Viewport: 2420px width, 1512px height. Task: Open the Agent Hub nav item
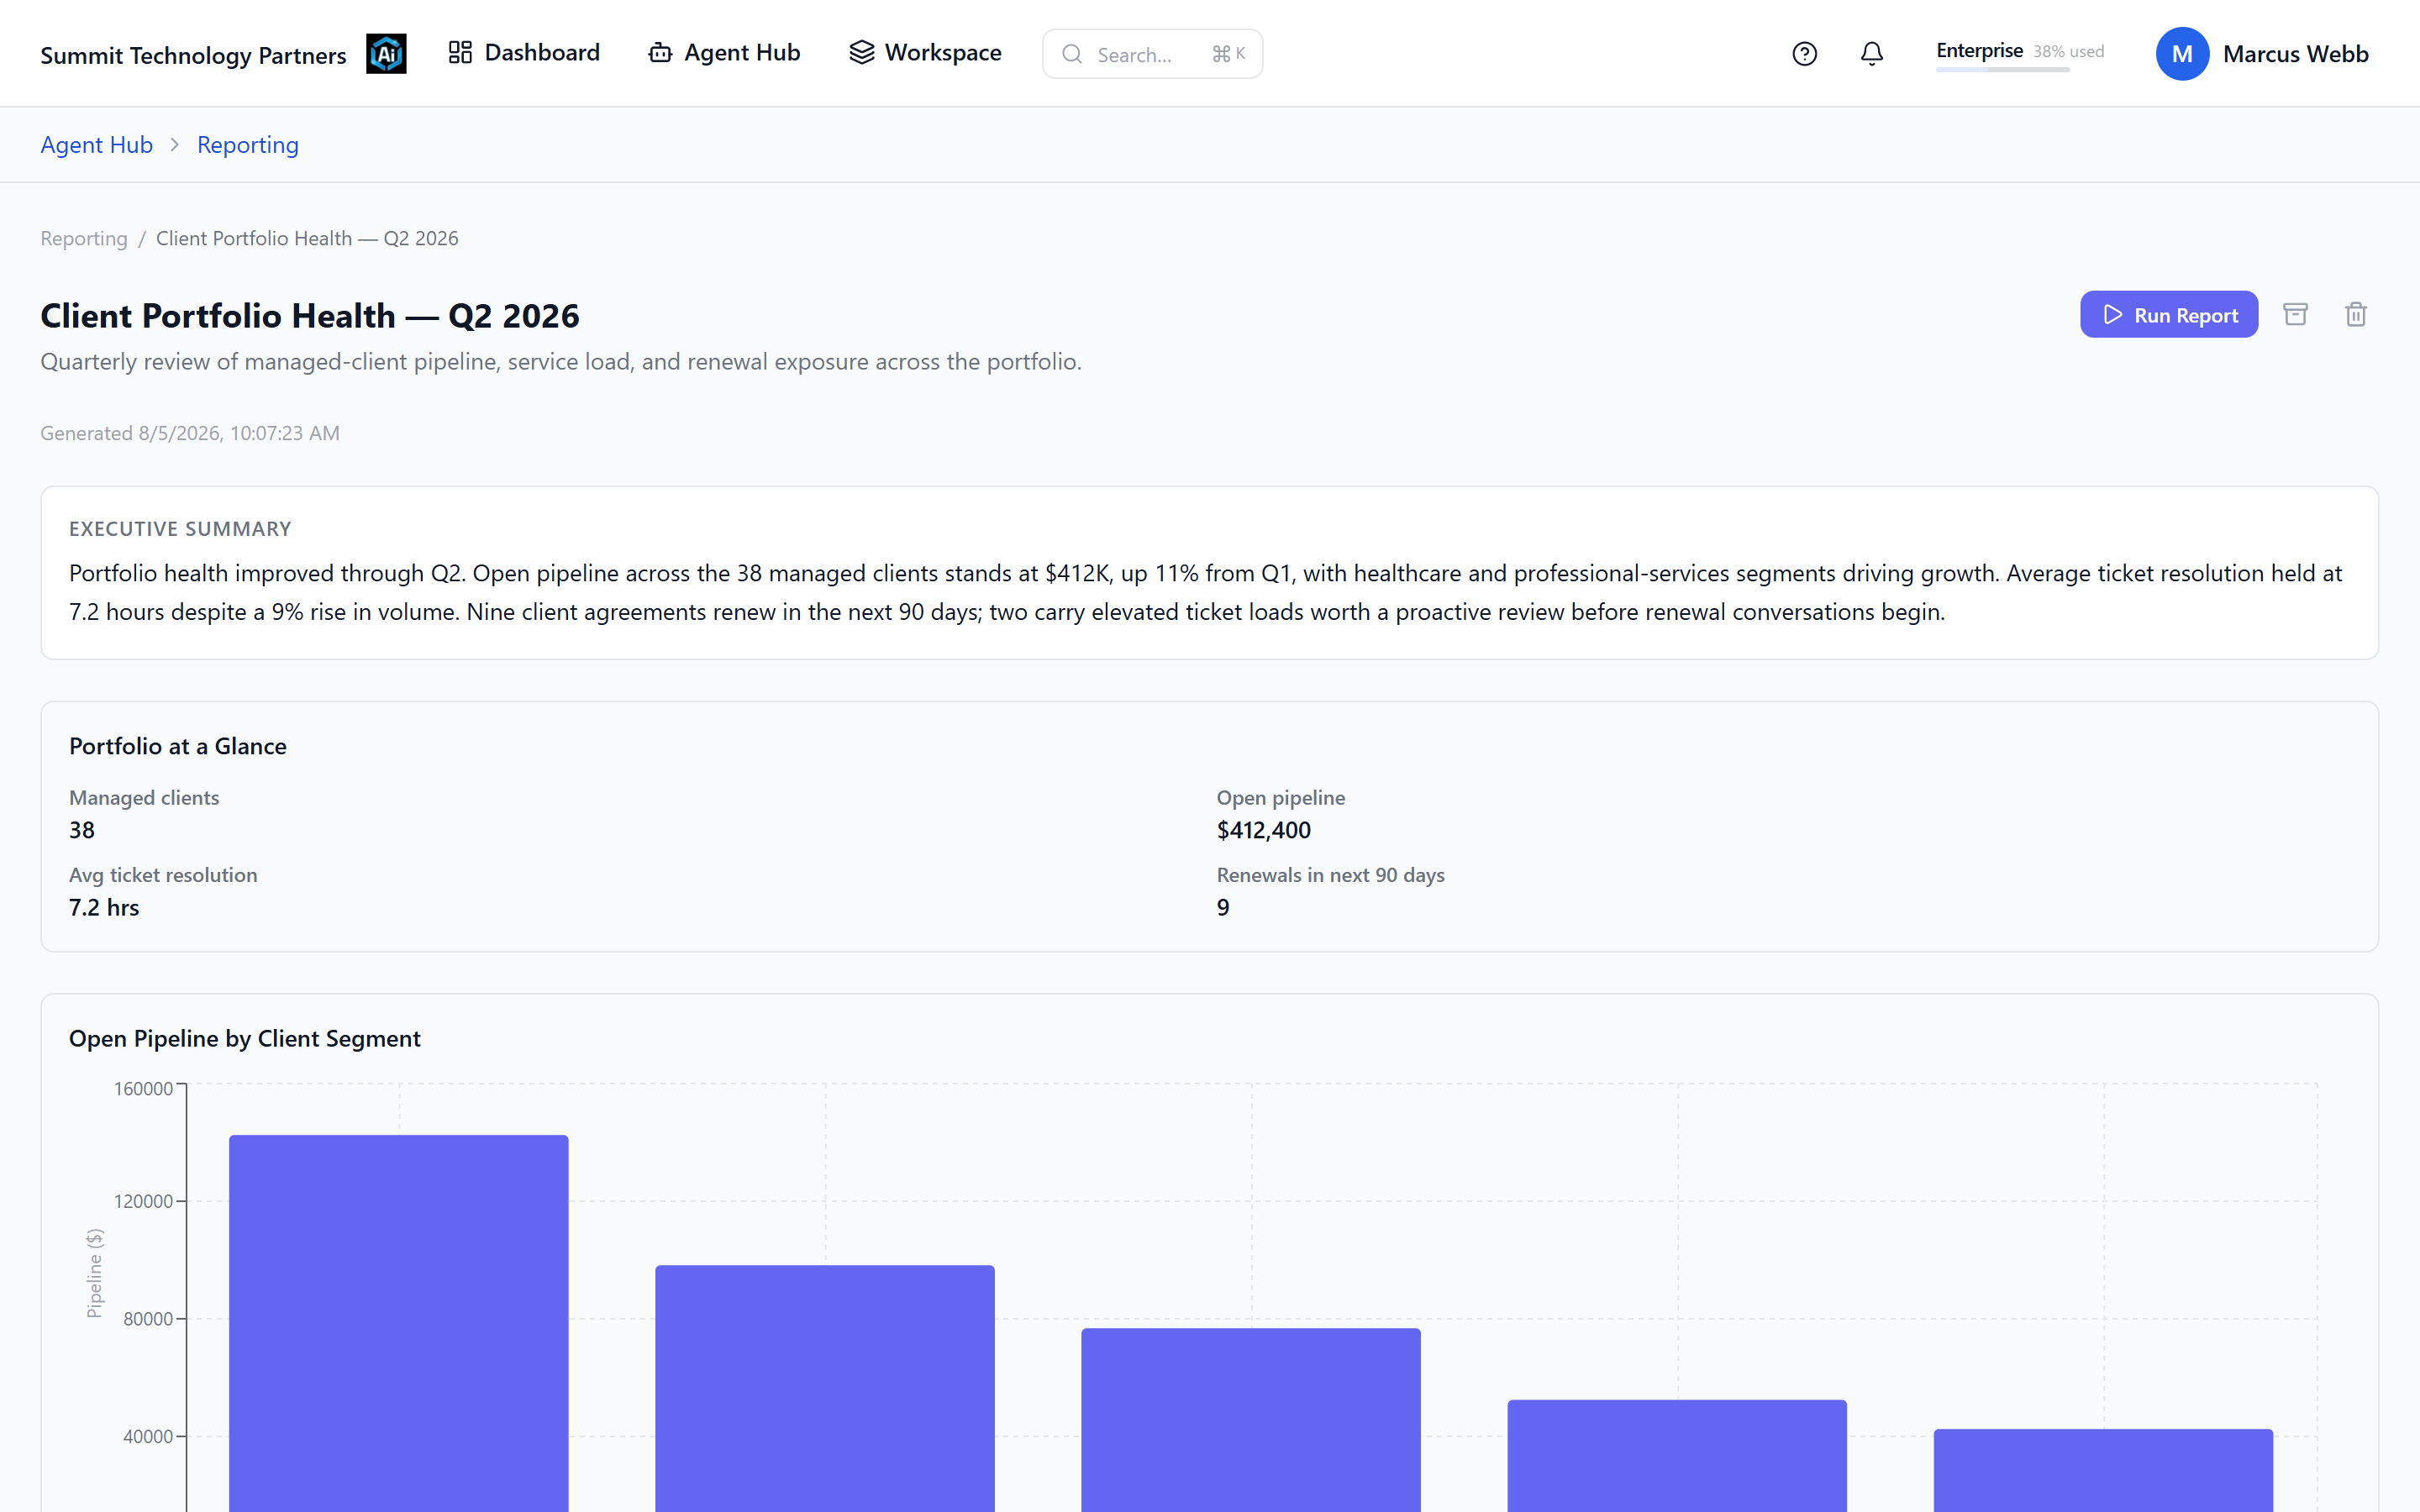pos(725,53)
